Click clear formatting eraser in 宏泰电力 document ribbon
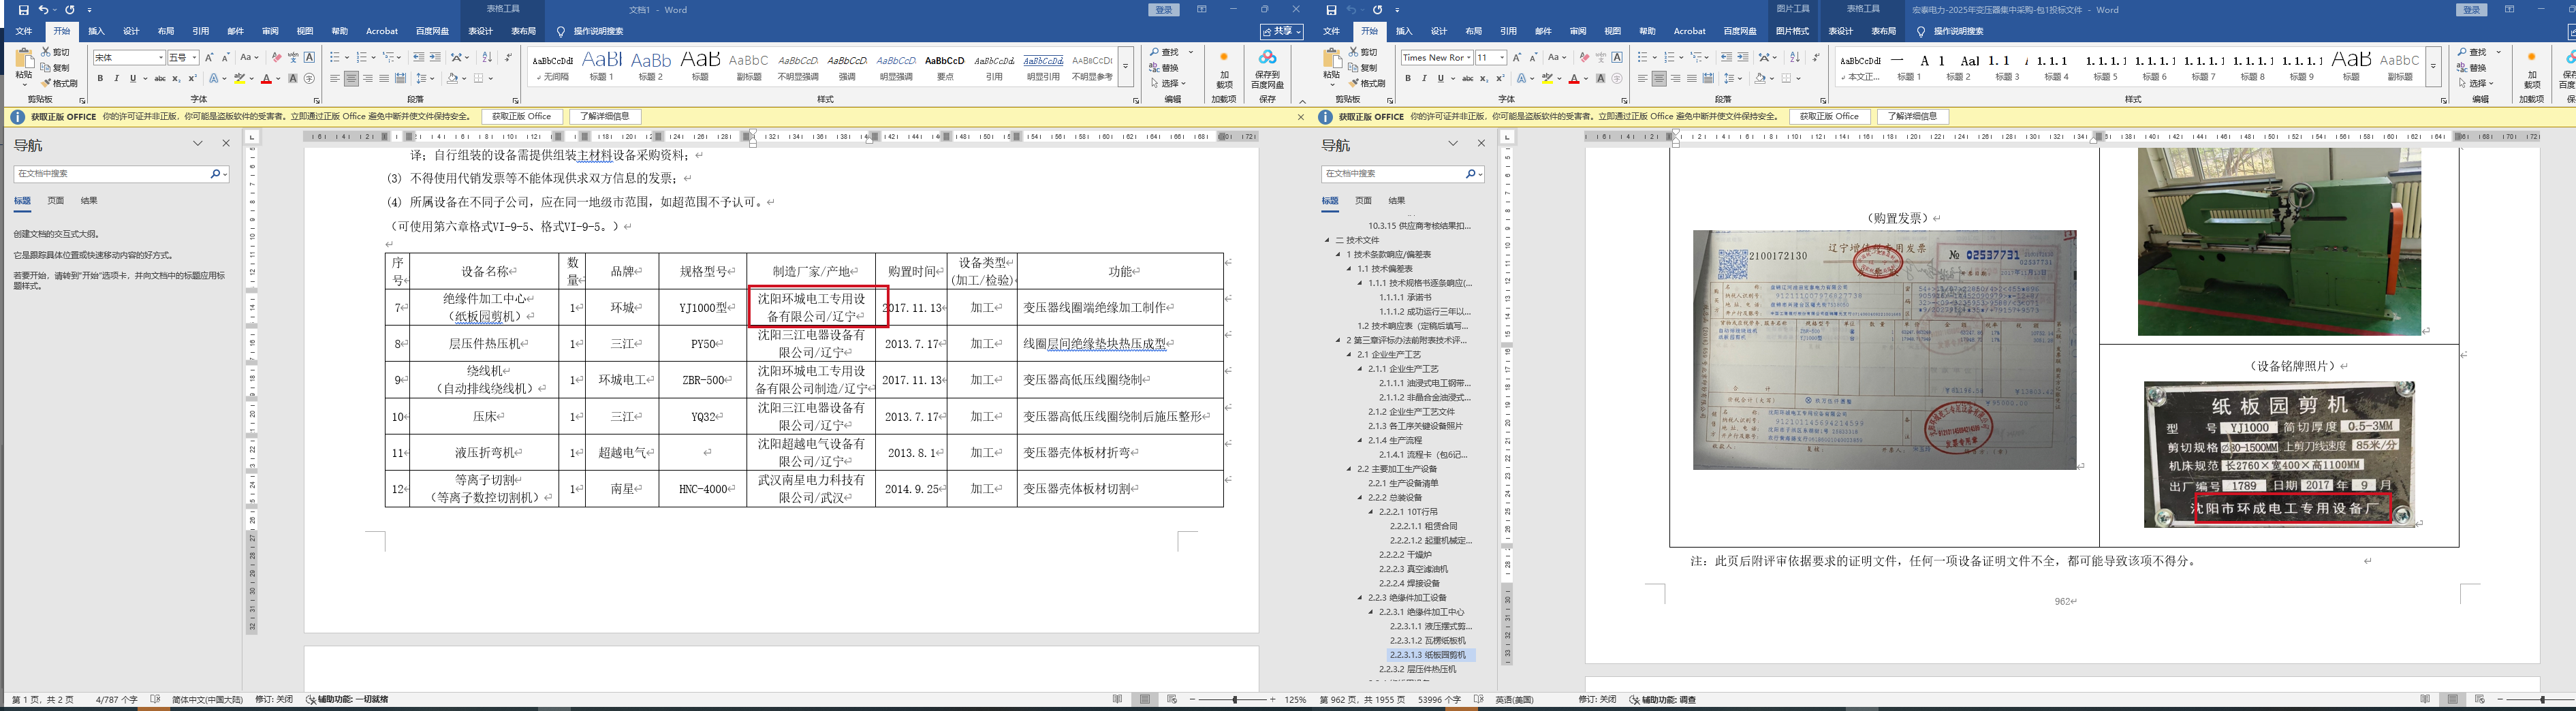 [1584, 58]
